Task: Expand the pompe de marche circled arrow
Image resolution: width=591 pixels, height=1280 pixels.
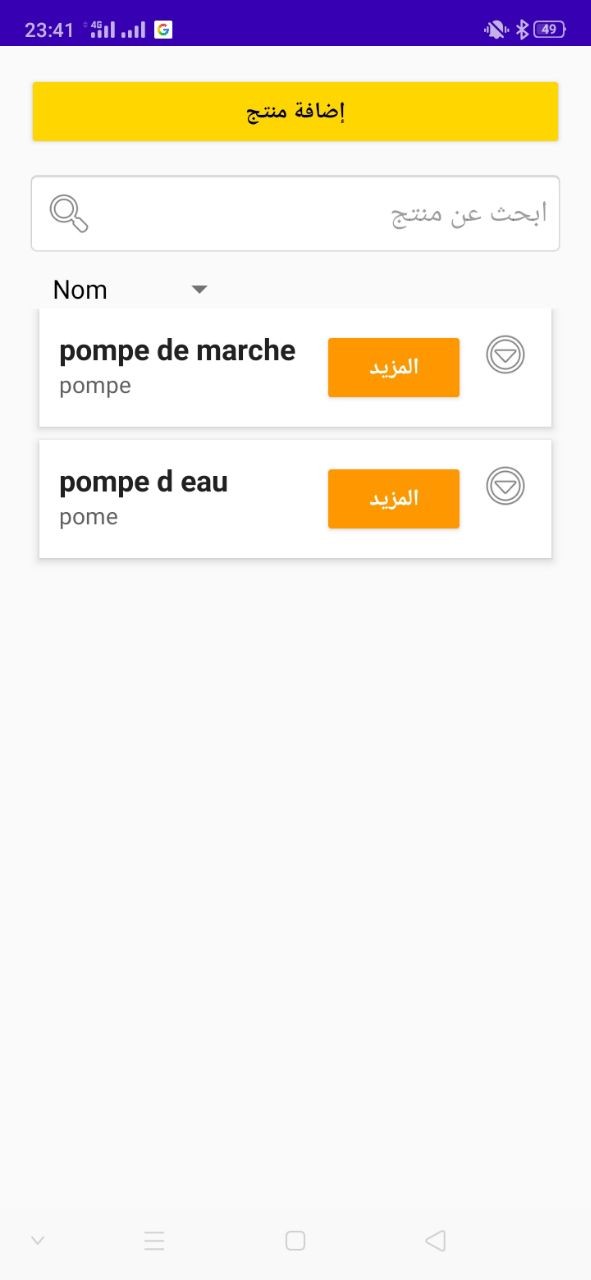Action: (505, 355)
